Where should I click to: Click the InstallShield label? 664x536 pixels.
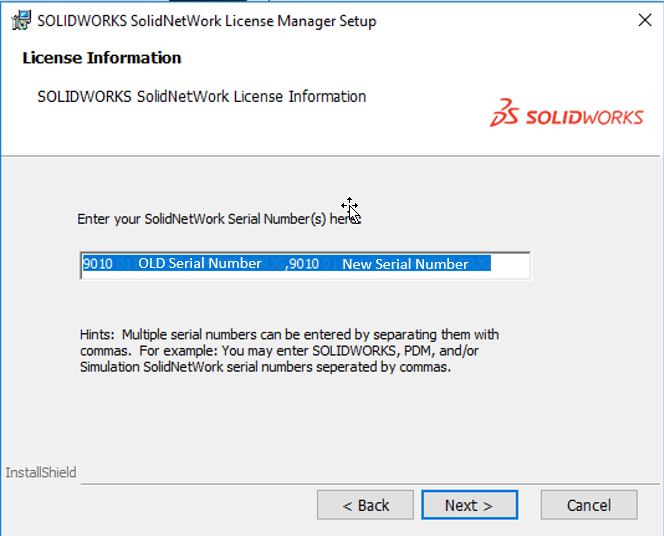(41, 472)
